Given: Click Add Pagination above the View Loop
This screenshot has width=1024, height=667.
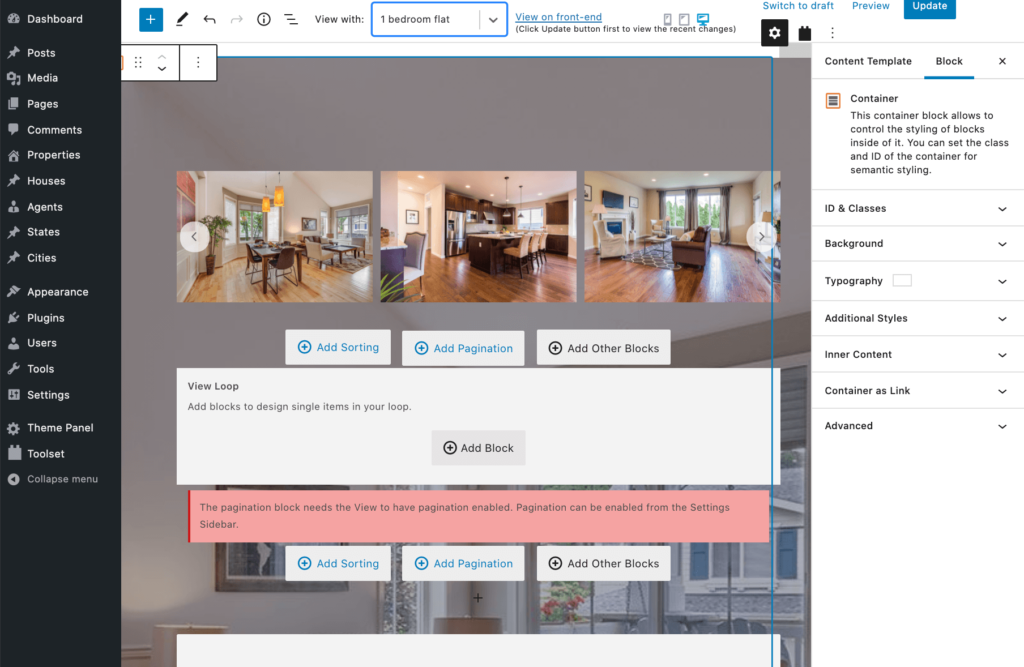Looking at the screenshot, I should click(x=463, y=348).
